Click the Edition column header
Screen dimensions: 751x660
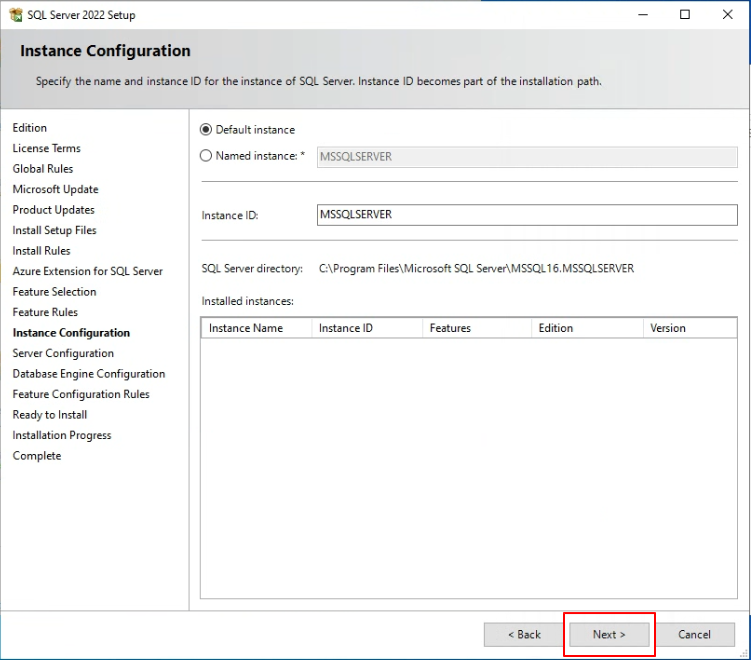pos(587,328)
